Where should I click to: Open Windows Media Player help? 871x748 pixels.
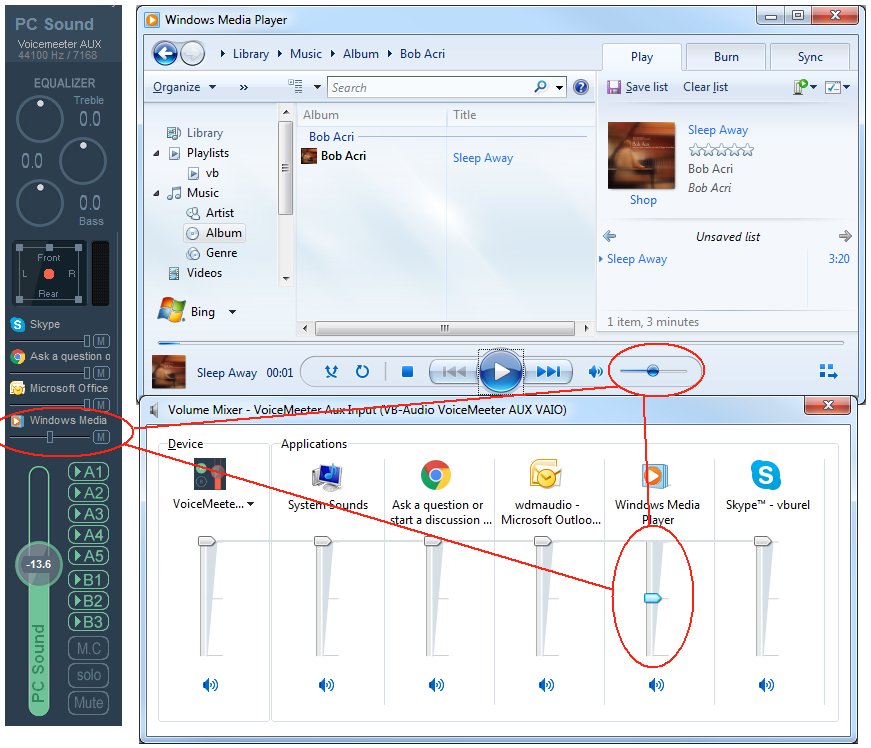pyautogui.click(x=581, y=87)
